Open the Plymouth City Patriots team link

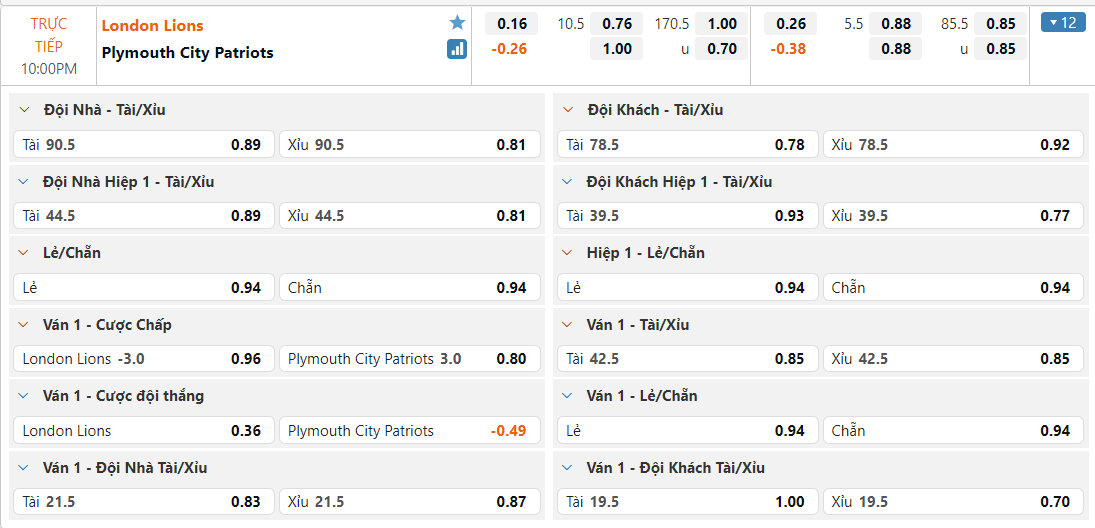pyautogui.click(x=187, y=52)
